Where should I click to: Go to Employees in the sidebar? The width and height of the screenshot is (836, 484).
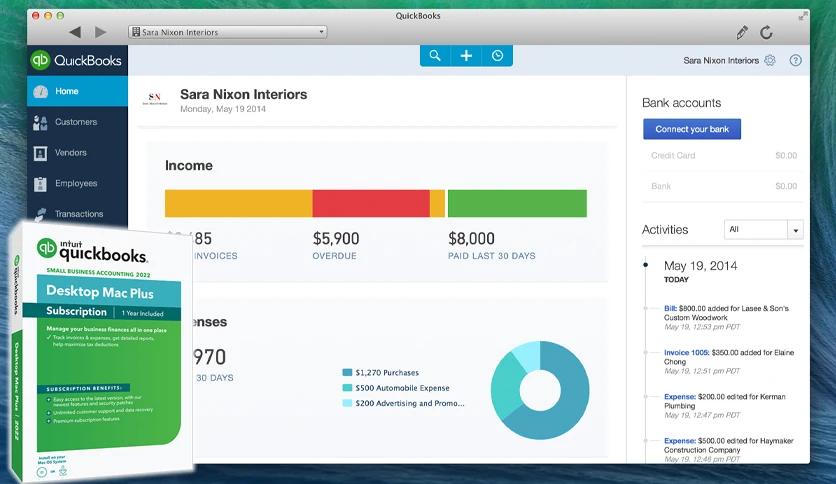(76, 184)
